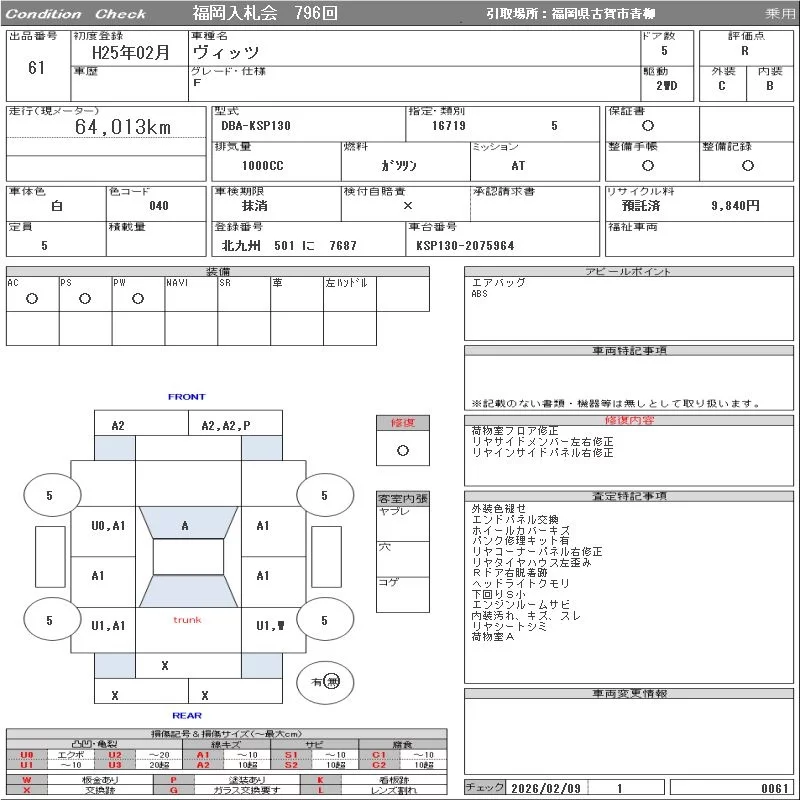Click the 64,013km mileage field
Screen dimensions: 800x800
click(123, 127)
